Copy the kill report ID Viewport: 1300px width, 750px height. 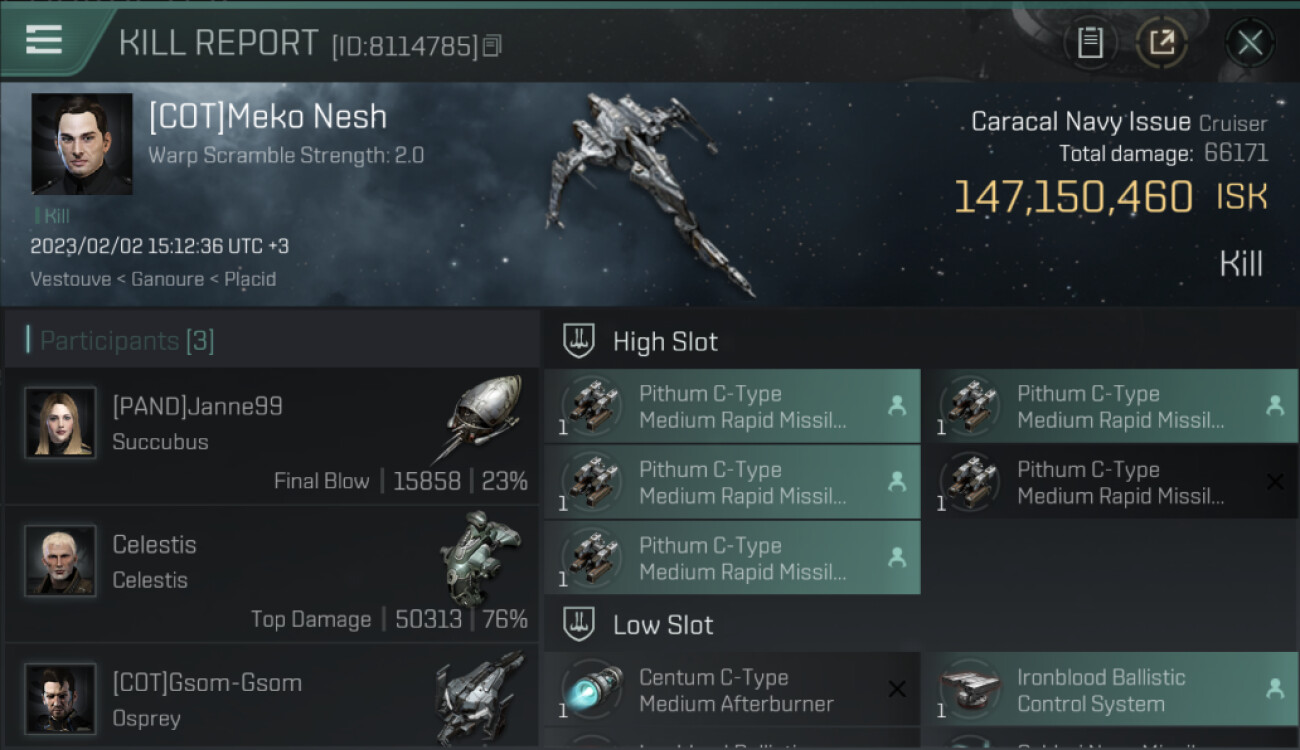pyautogui.click(x=492, y=46)
